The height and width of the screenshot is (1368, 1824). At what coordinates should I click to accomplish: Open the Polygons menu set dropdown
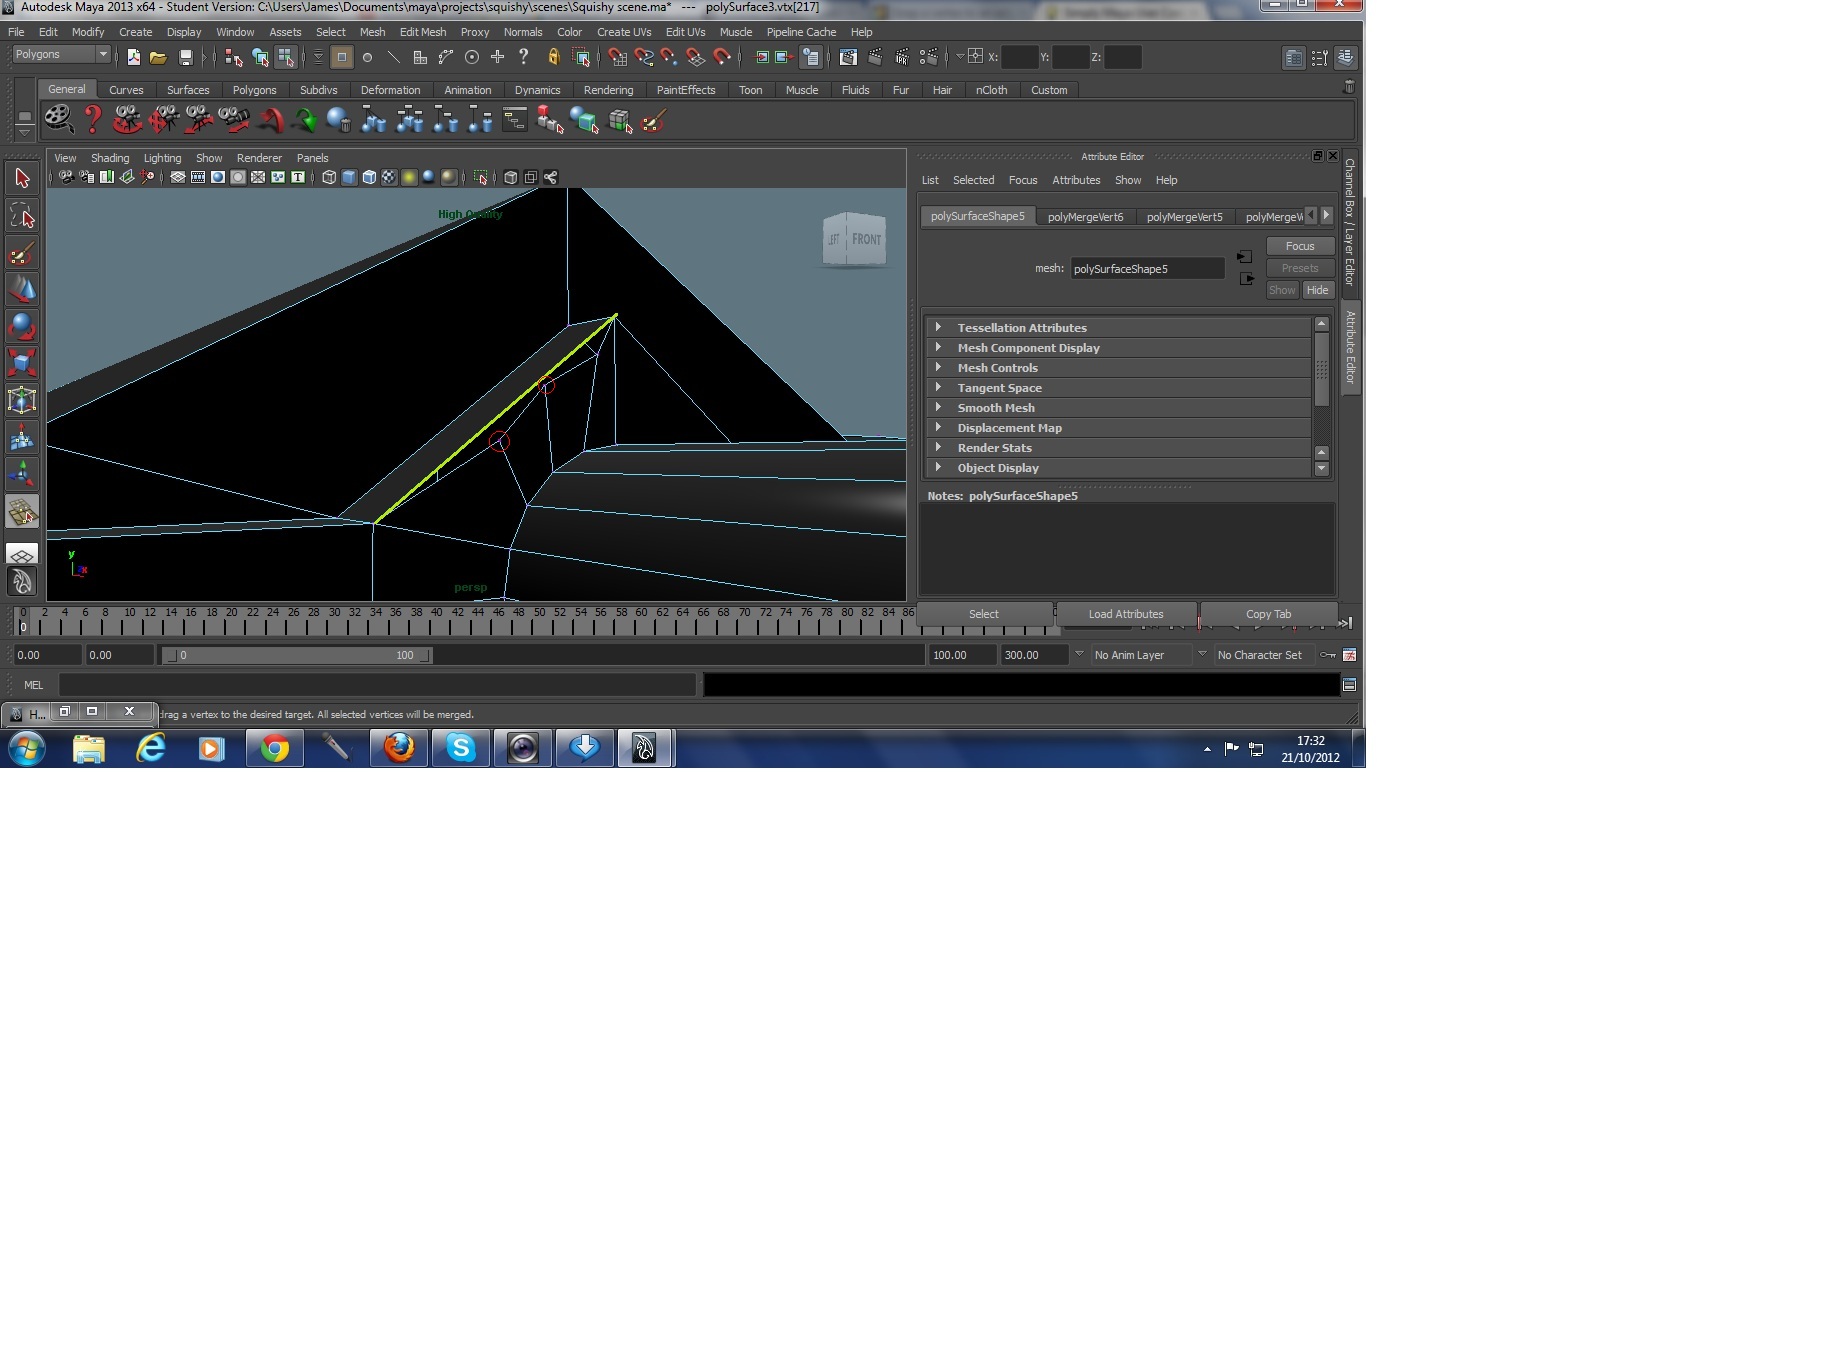(61, 54)
